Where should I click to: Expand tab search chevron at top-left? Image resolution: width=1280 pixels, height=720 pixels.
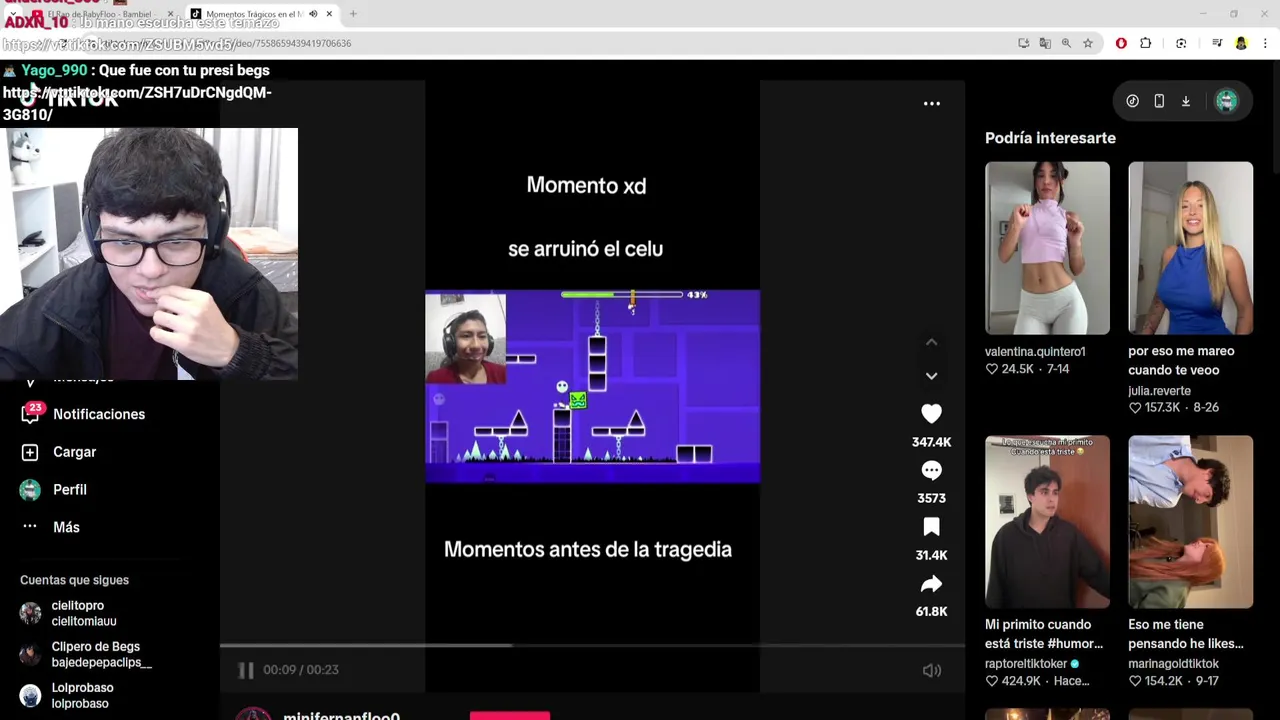tap(12, 14)
